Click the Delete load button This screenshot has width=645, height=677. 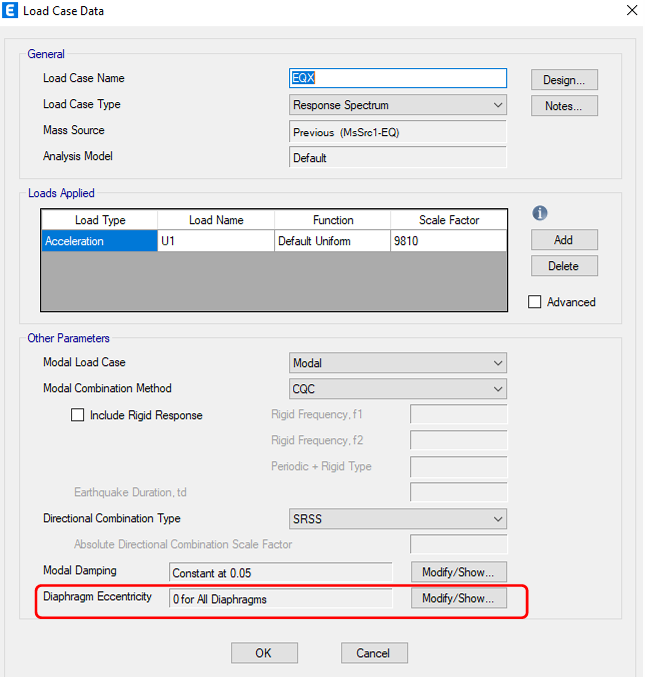(564, 266)
